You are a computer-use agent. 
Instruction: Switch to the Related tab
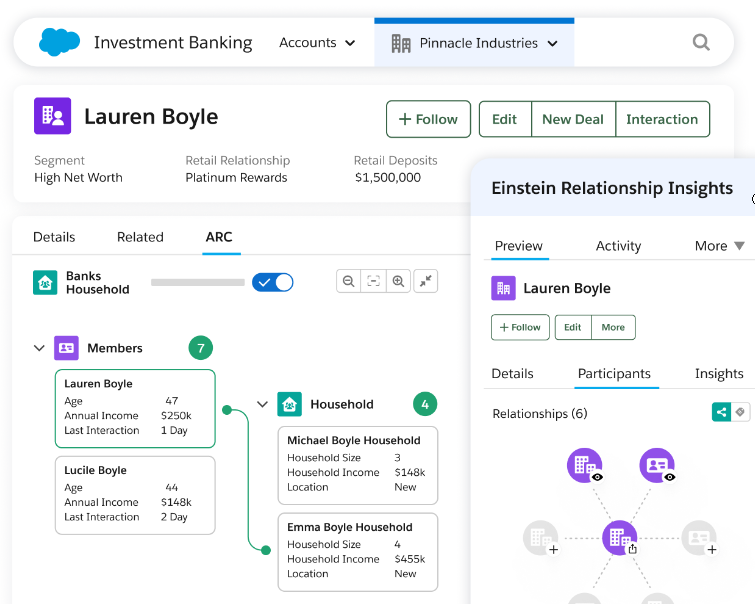tap(140, 237)
